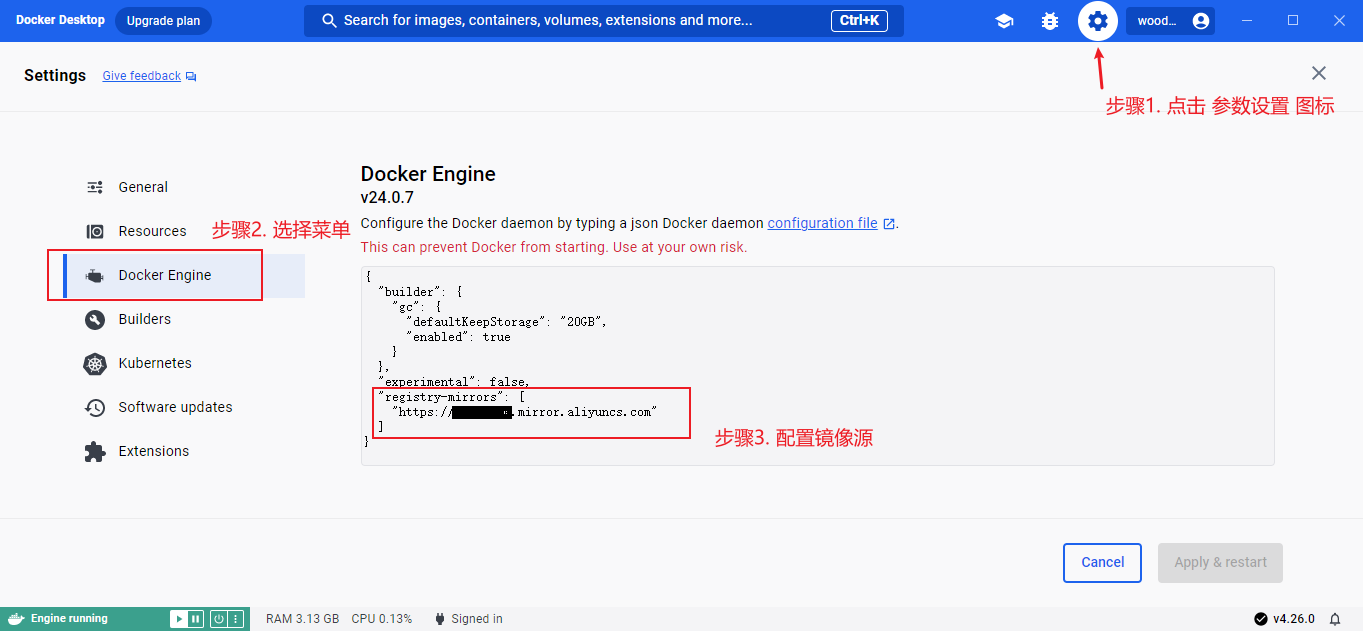The width and height of the screenshot is (1363, 631).
Task: Click the plug icon beside Signed in
Action: pyautogui.click(x=439, y=619)
